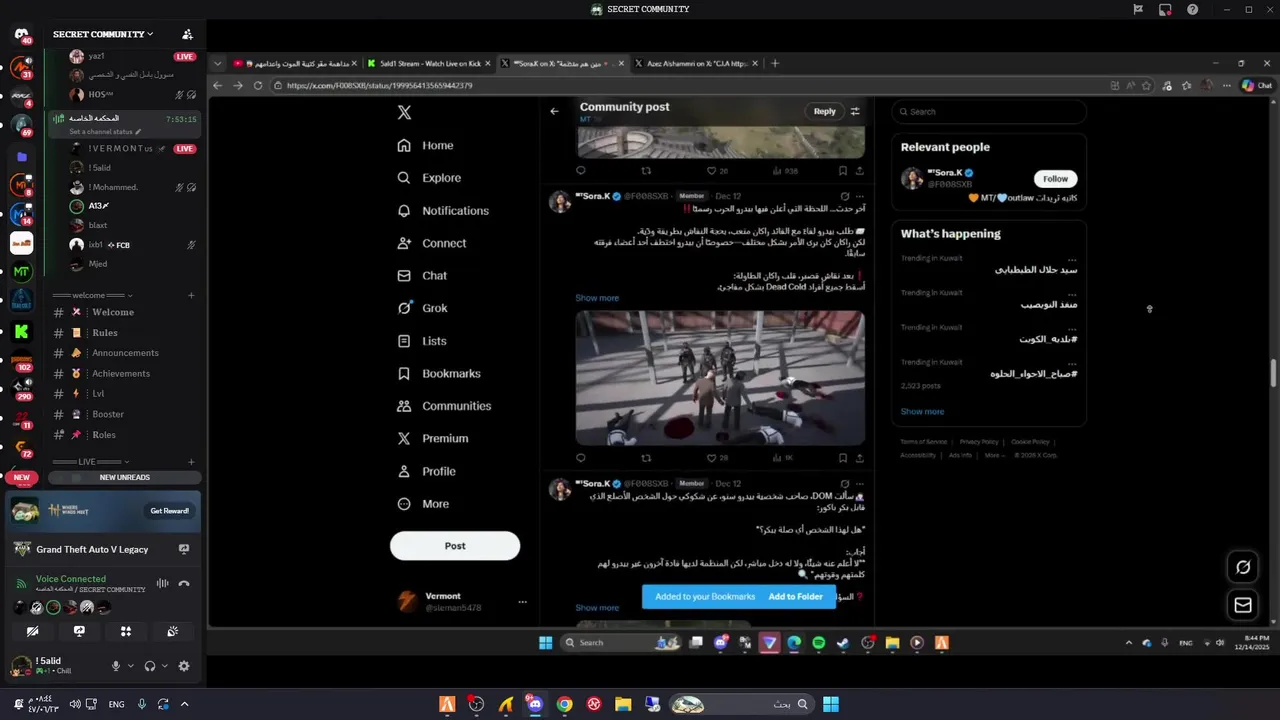This screenshot has height=720, width=1280.
Task: Add channel to welcome category plus
Action: [x=191, y=295]
